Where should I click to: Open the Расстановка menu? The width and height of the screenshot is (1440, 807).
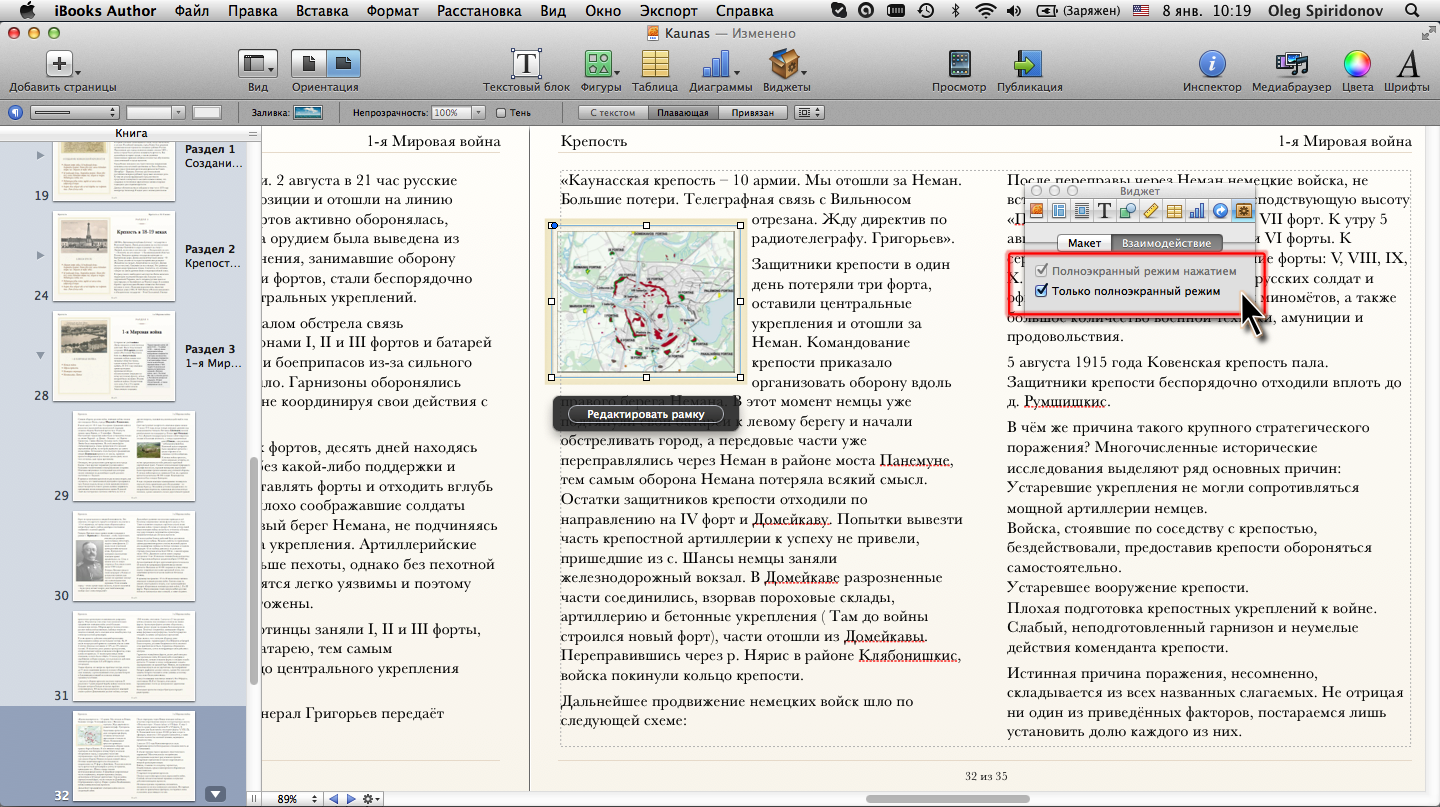click(x=480, y=11)
